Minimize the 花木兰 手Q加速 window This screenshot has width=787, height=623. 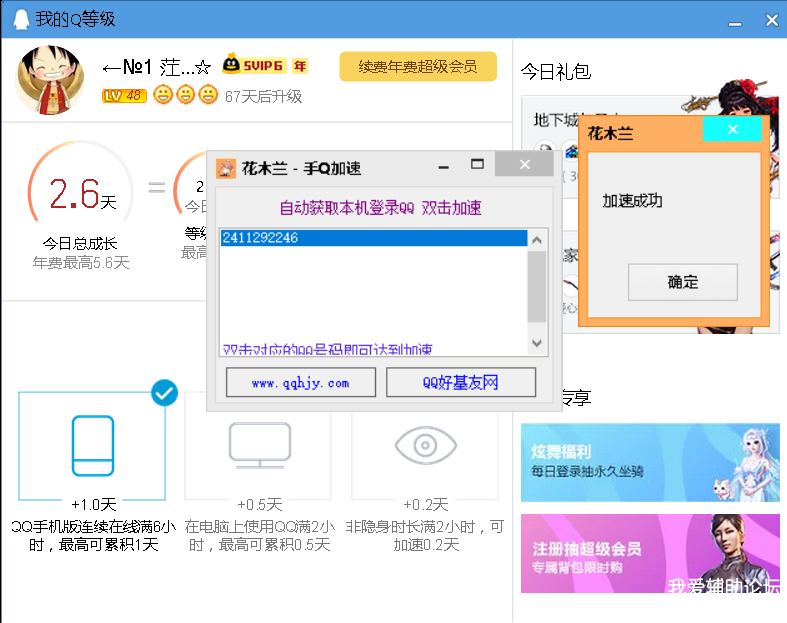tap(443, 167)
